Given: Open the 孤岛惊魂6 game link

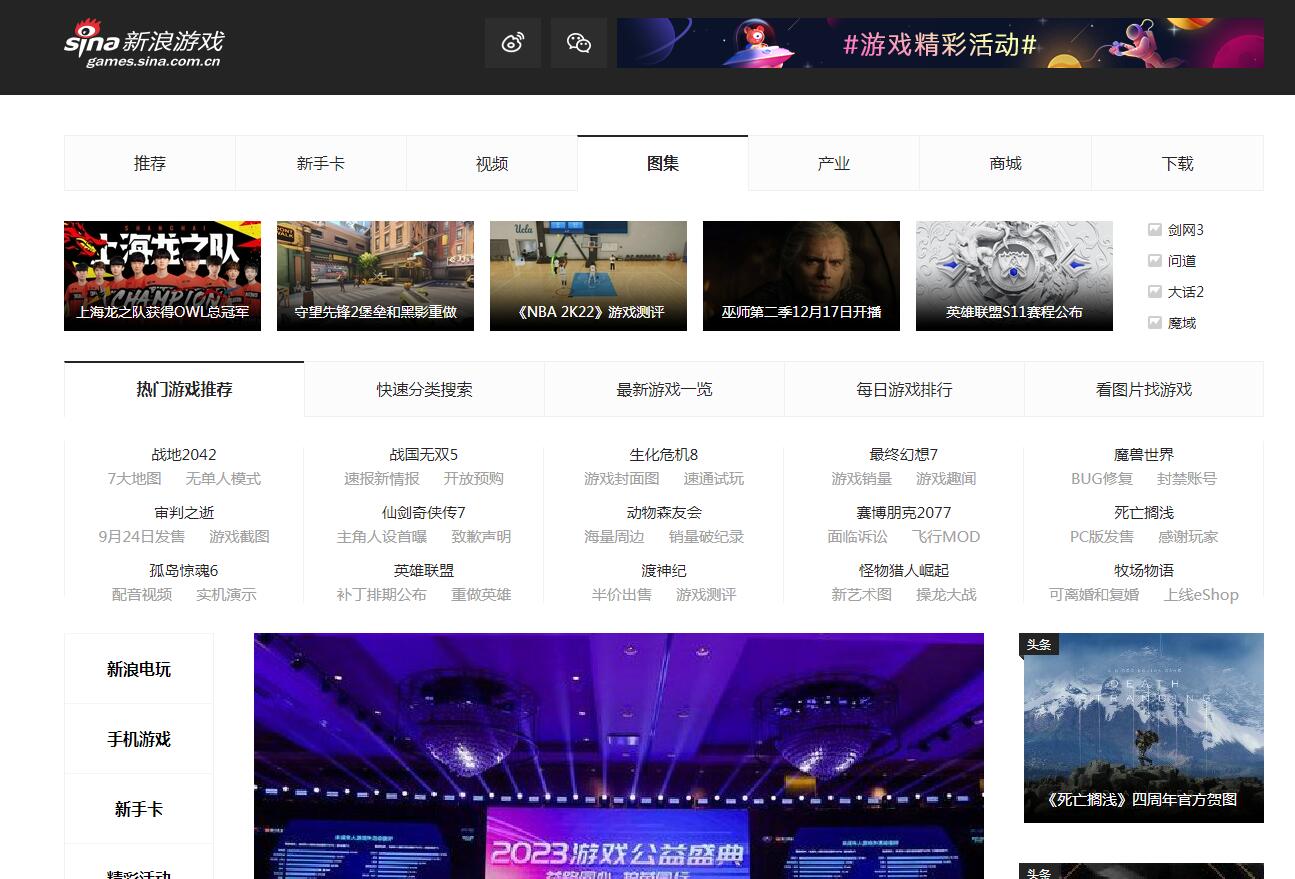Looking at the screenshot, I should tap(184, 571).
